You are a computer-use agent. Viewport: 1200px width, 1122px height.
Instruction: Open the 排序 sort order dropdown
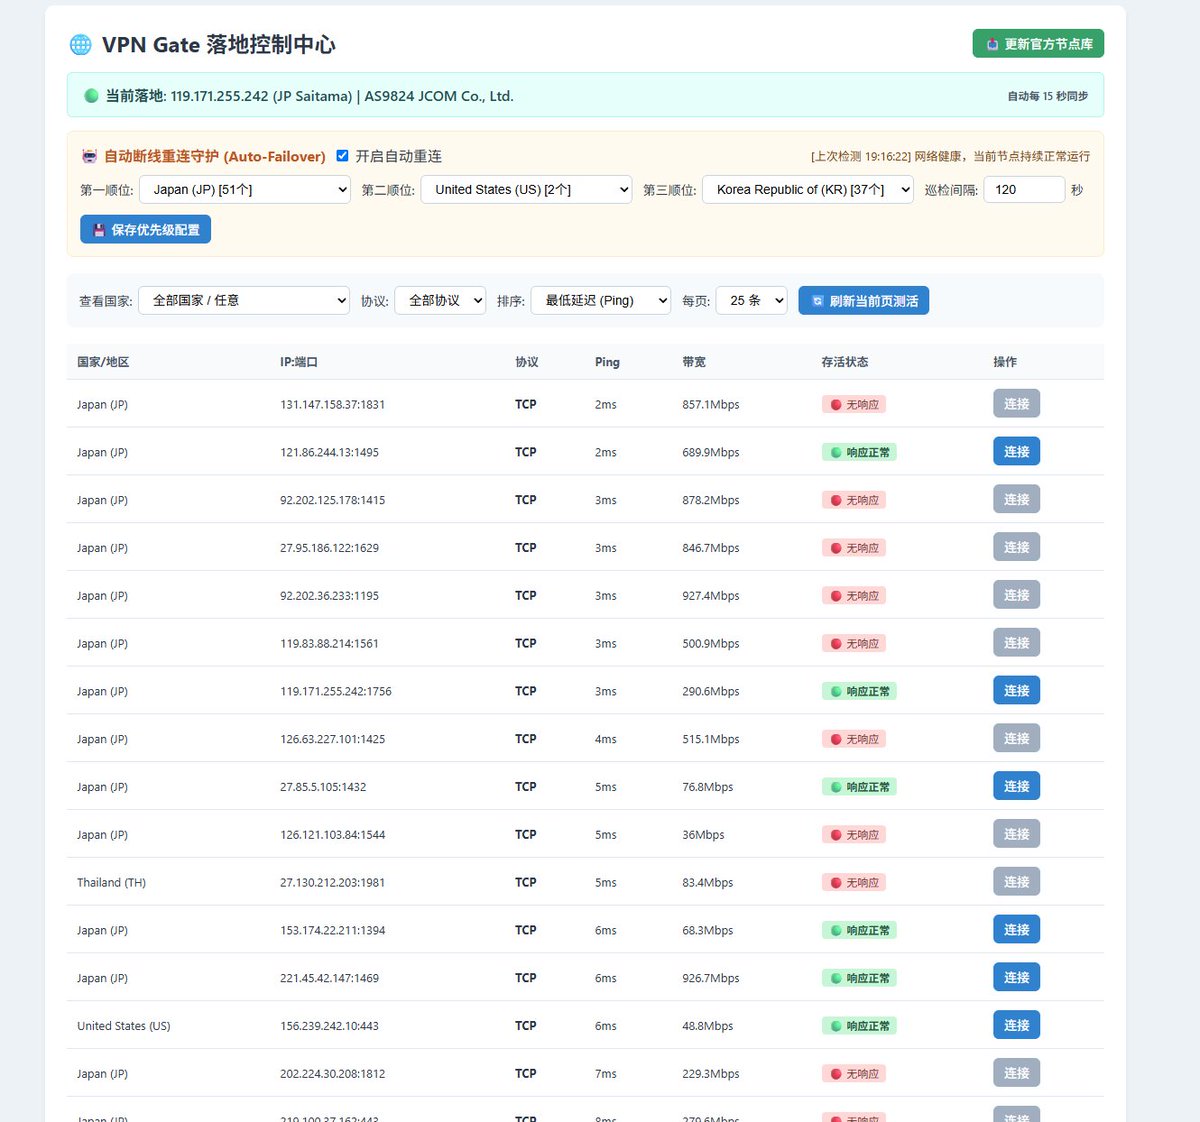point(601,300)
